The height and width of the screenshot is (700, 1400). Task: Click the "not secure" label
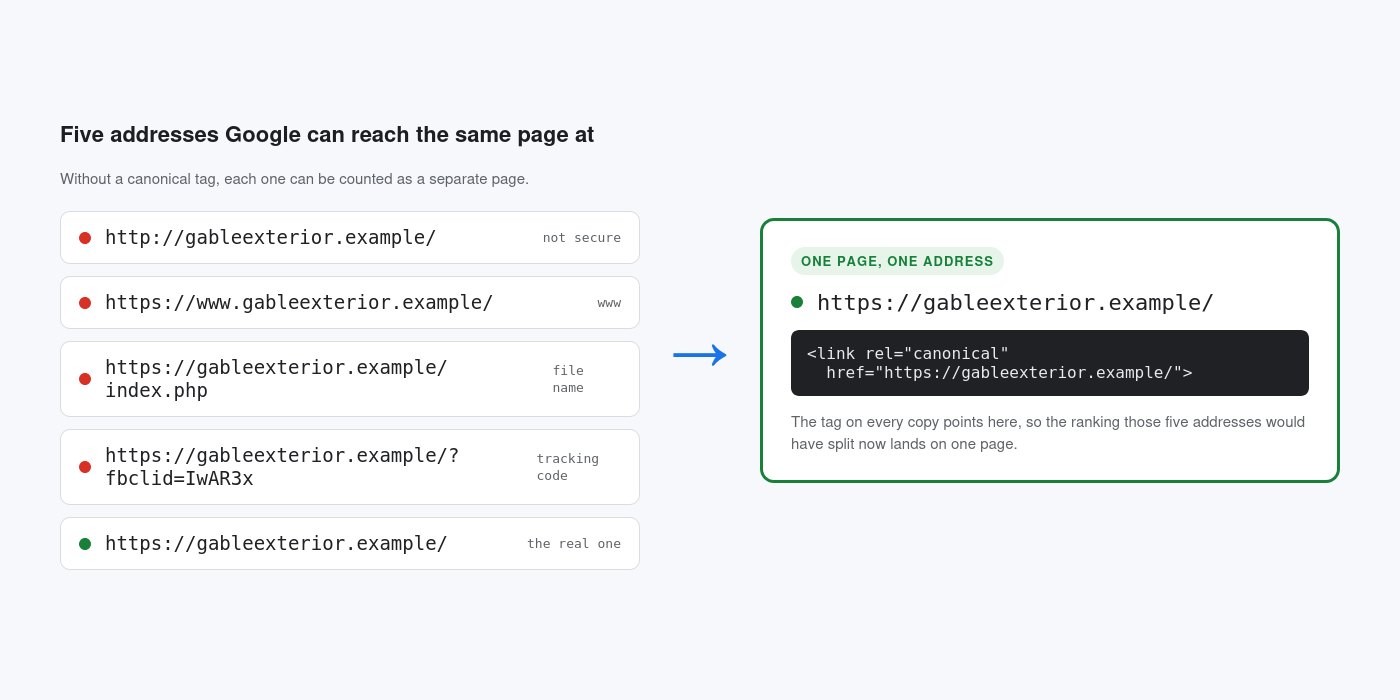[x=582, y=238]
